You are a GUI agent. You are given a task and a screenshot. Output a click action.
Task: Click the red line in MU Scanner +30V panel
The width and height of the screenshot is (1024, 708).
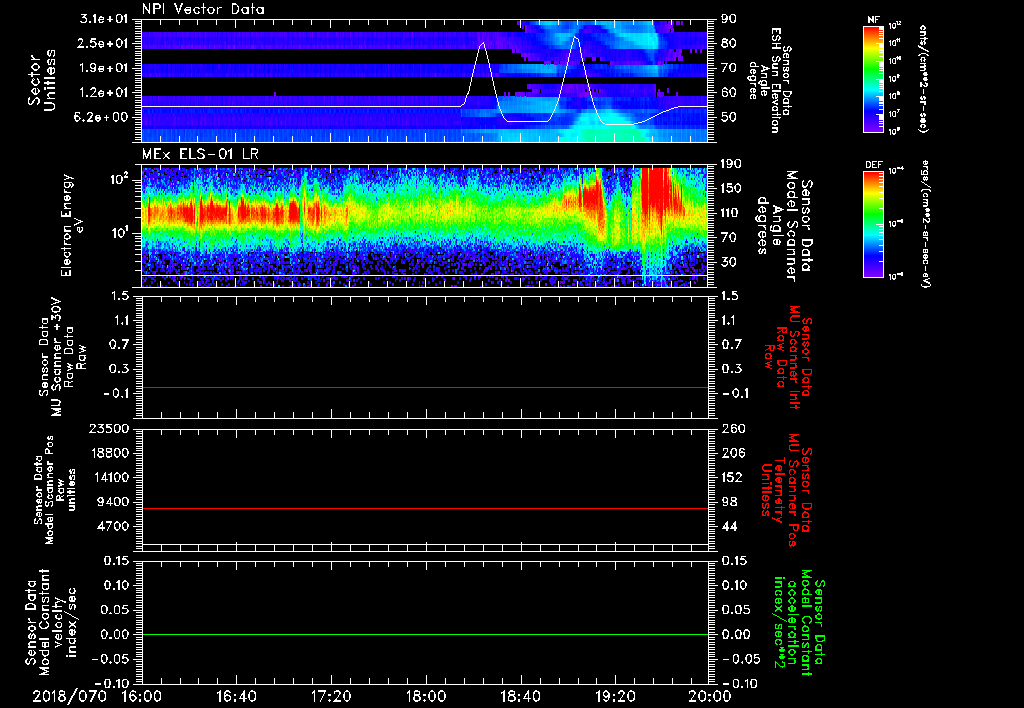[x=425, y=387]
